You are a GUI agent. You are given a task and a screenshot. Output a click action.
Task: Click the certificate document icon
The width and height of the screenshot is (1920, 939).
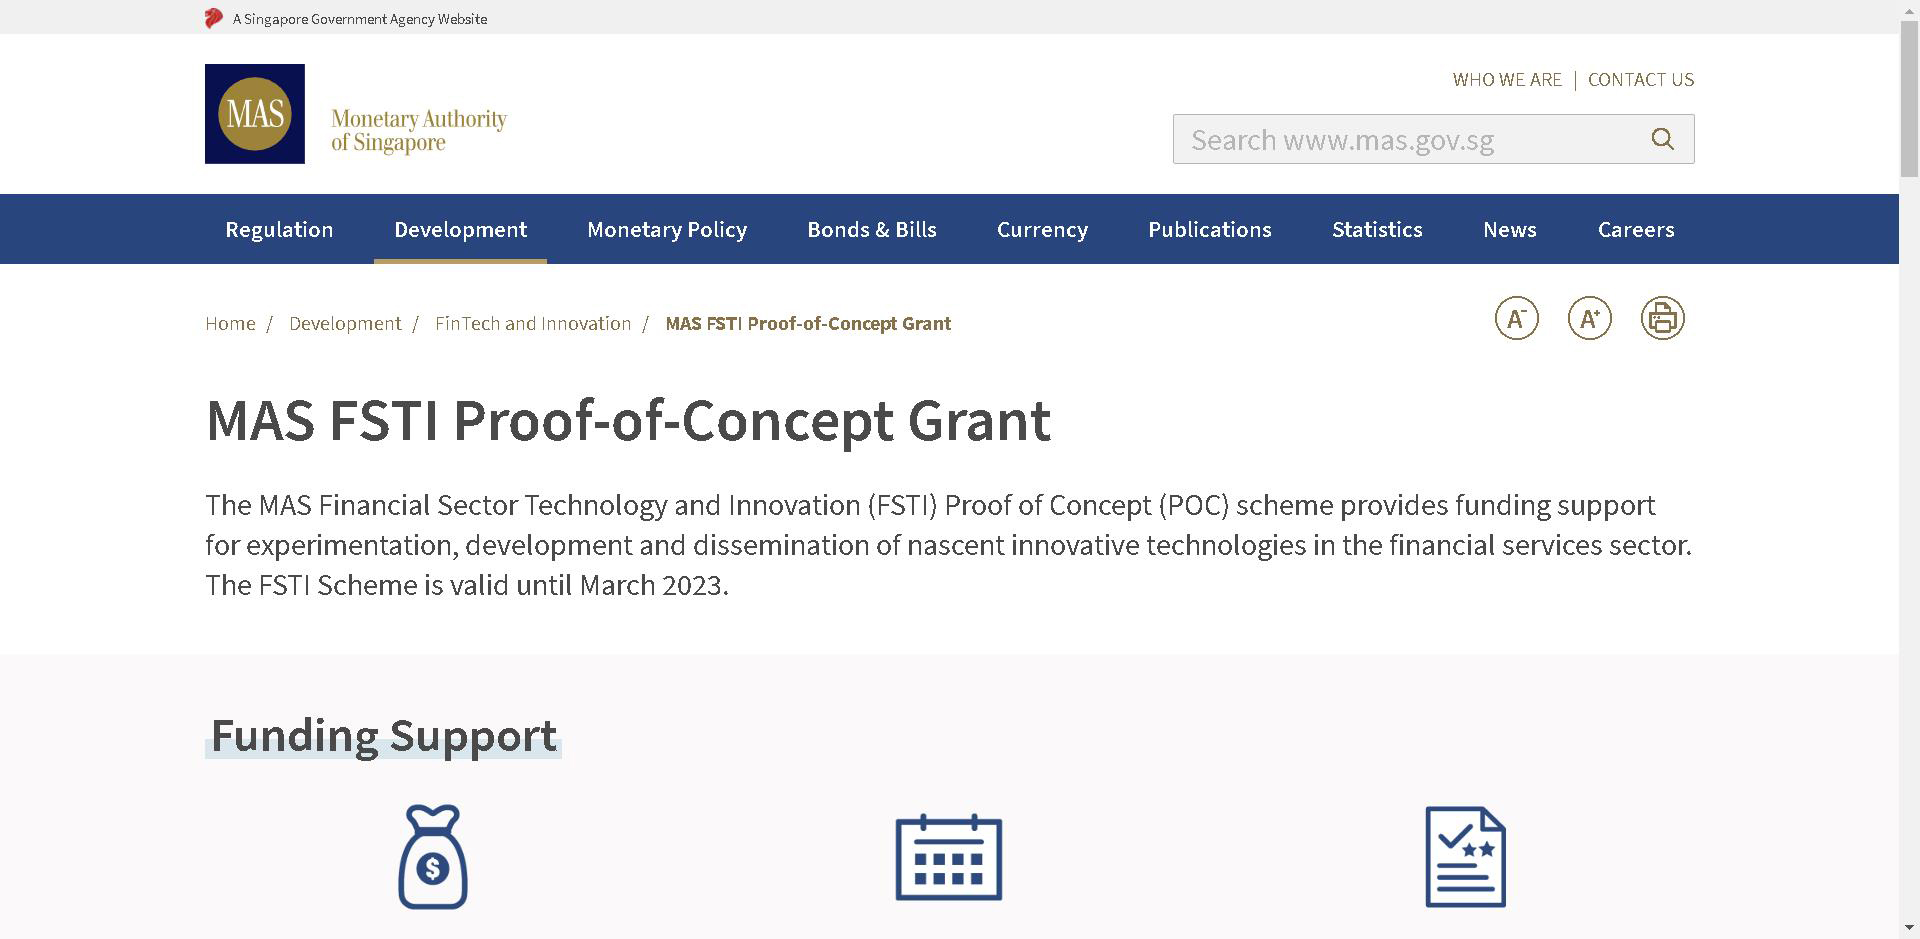[1465, 857]
